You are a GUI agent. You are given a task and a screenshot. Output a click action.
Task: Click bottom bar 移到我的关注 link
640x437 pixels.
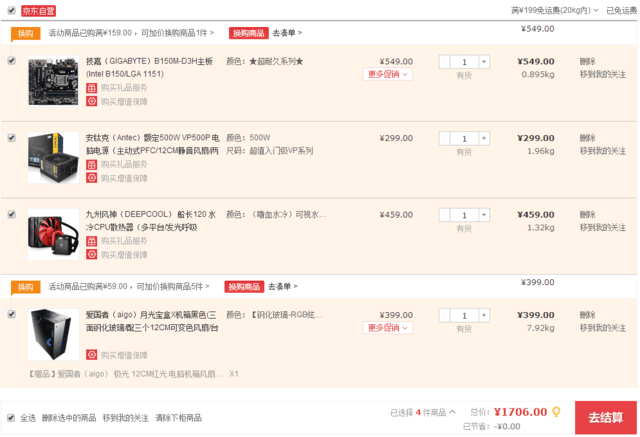tap(126, 418)
